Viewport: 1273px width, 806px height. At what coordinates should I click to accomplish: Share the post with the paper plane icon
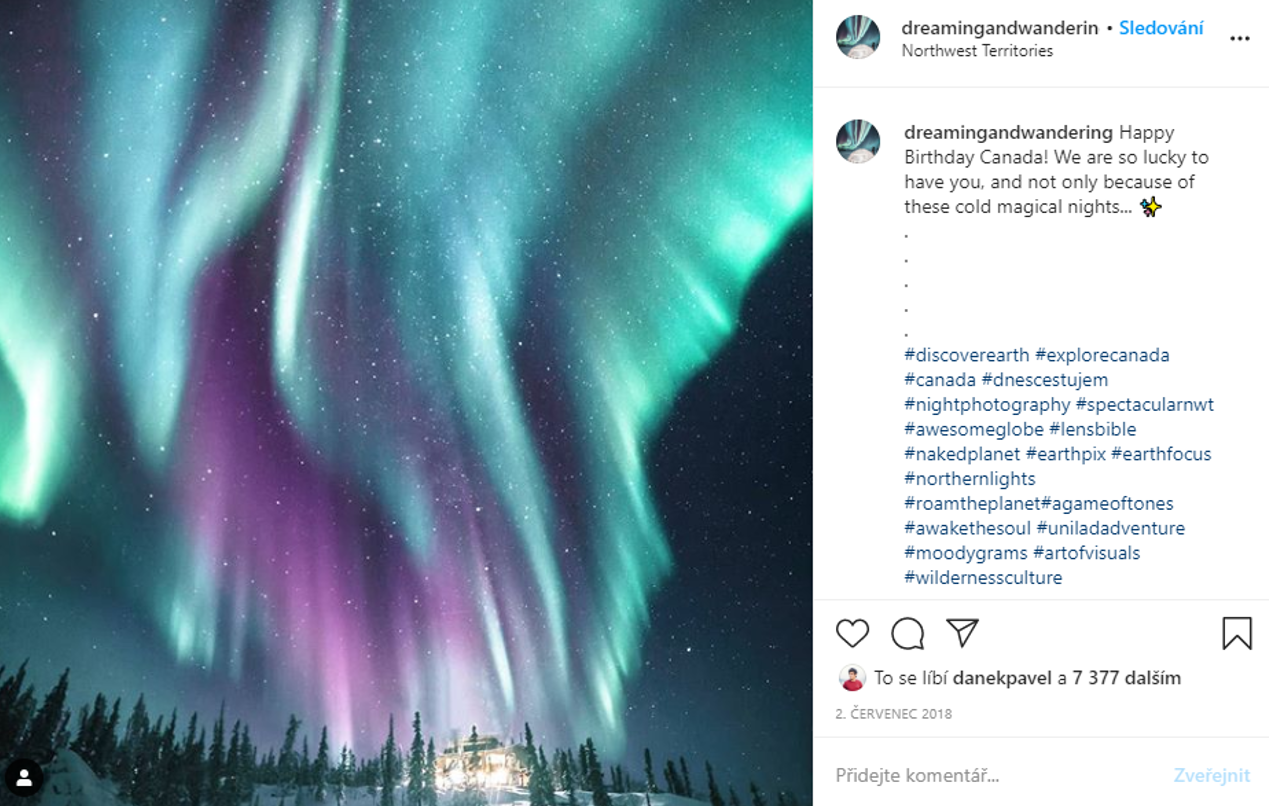pos(962,633)
